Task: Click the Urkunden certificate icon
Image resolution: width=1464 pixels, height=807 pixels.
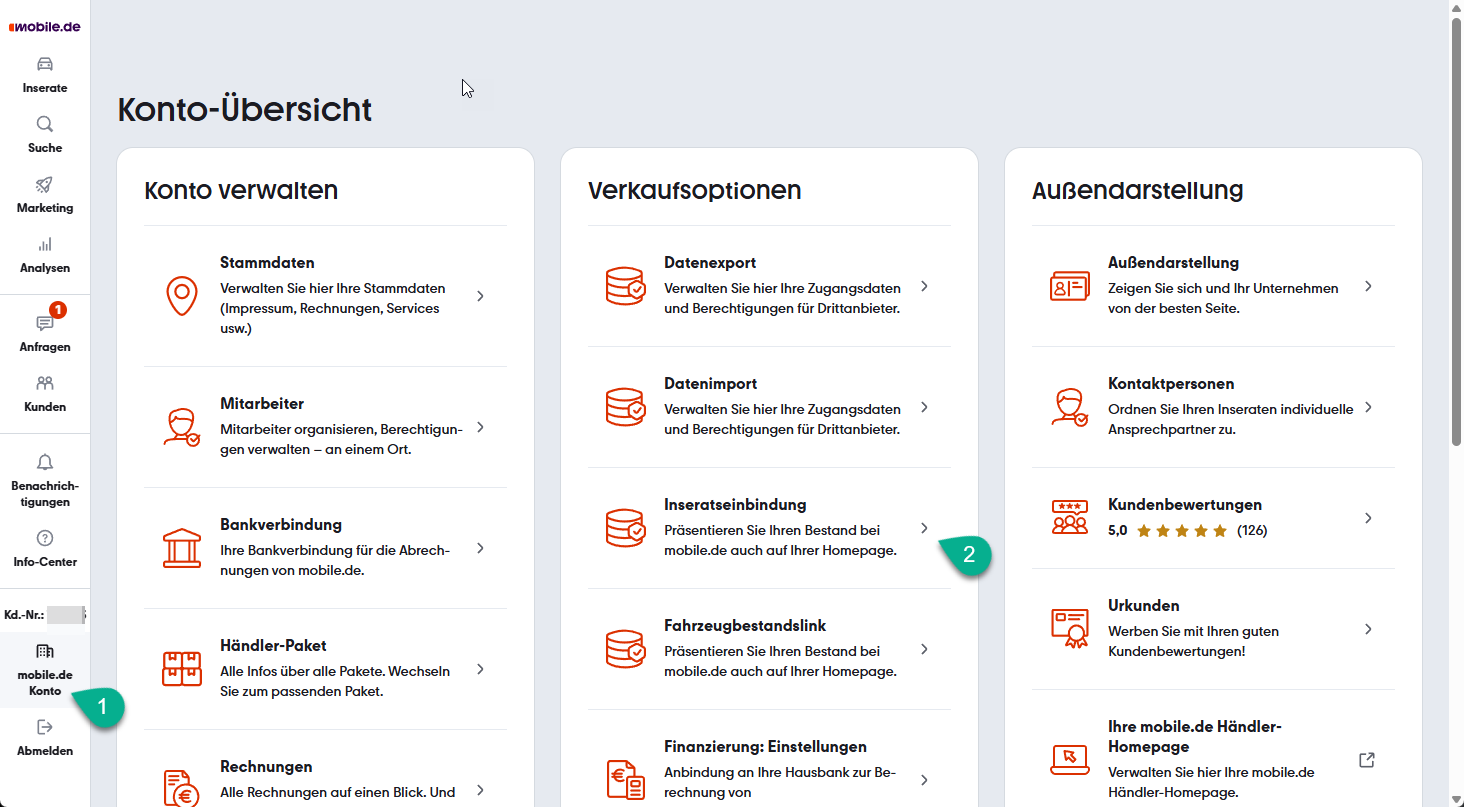Action: 1069,629
